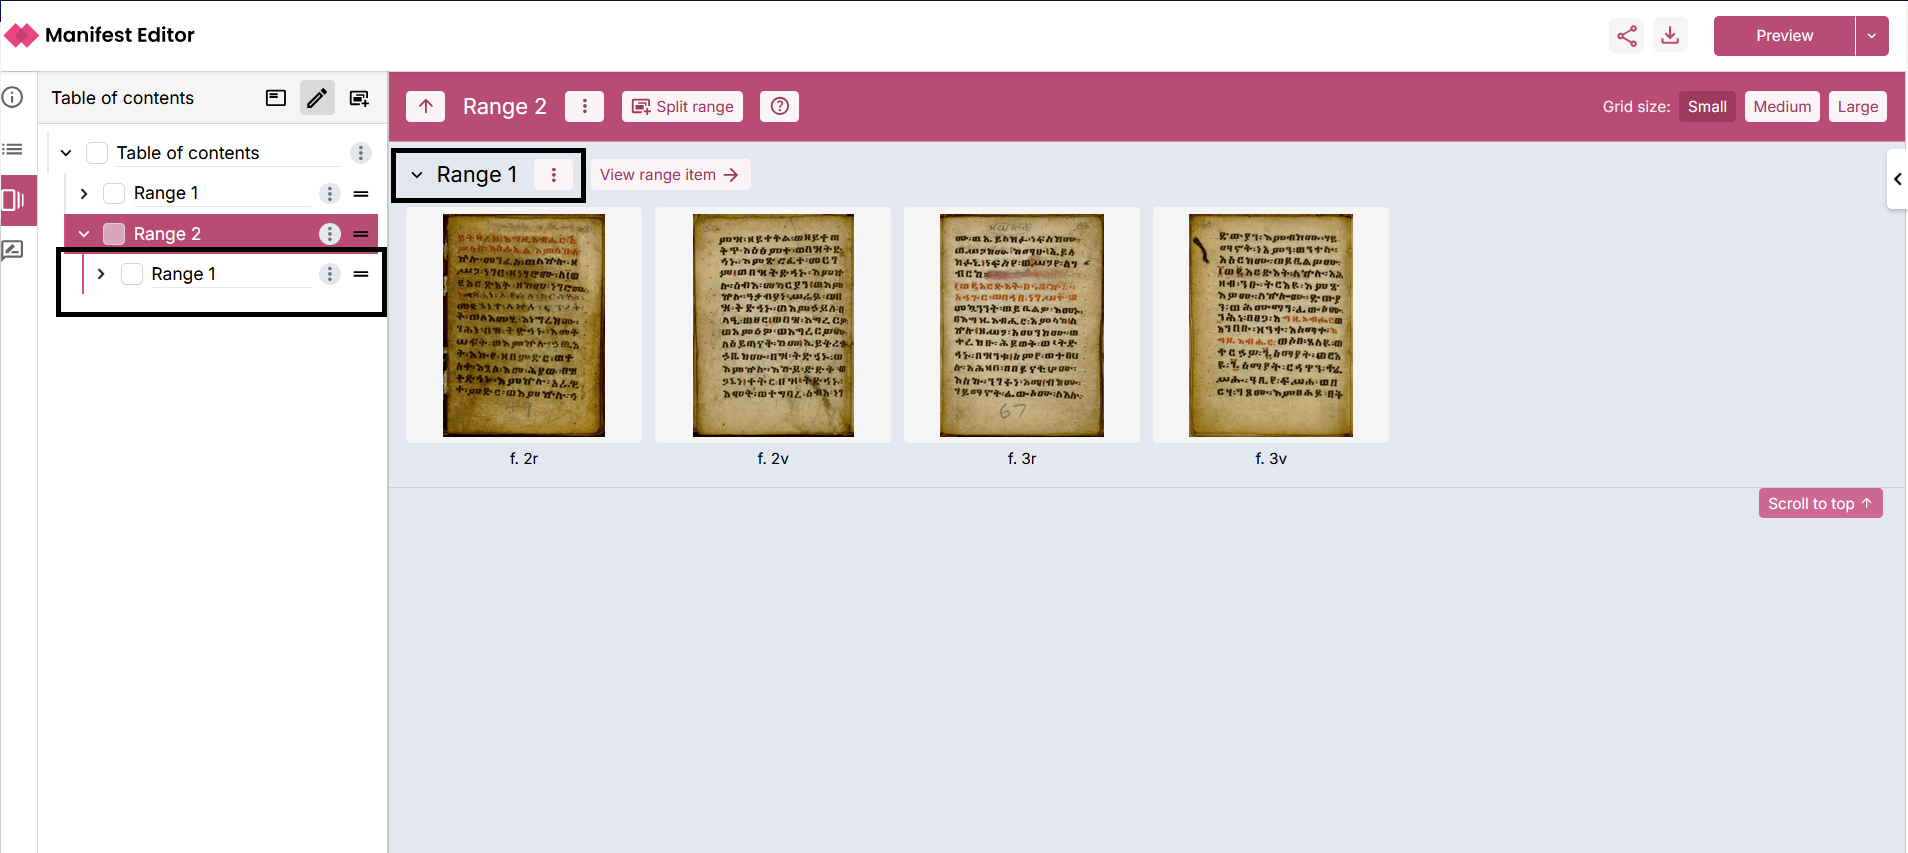
Task: Click the download manifest icon
Action: 1670,36
